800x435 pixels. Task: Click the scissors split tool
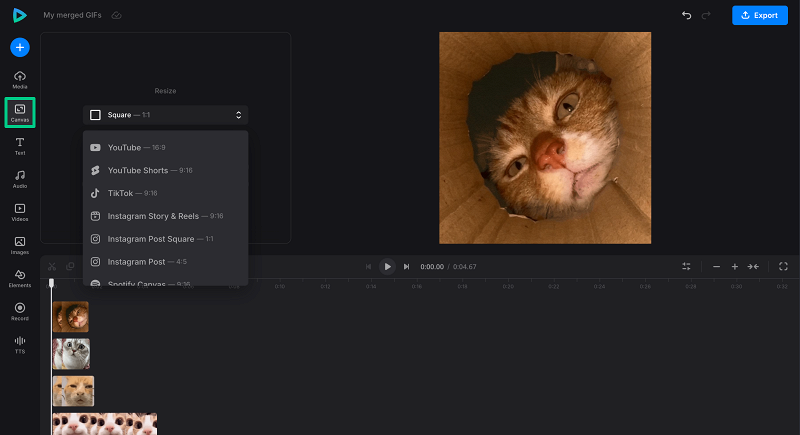tap(52, 267)
